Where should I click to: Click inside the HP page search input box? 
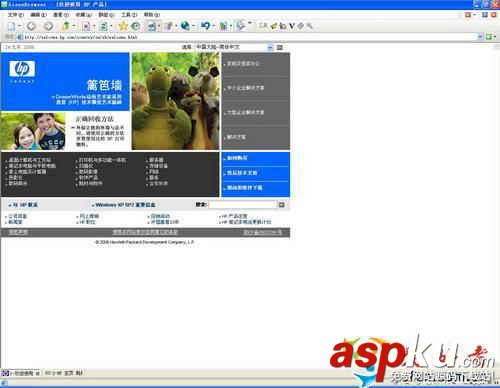[243, 205]
